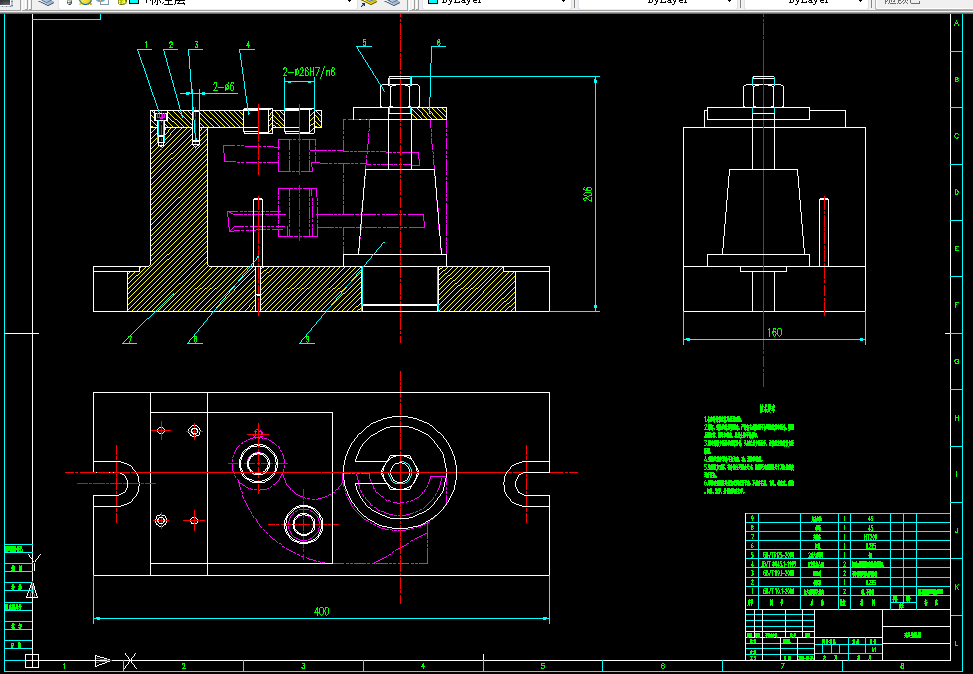The image size is (973, 674).
Task: Click border zone number 7 at bottom
Action: click(782, 666)
